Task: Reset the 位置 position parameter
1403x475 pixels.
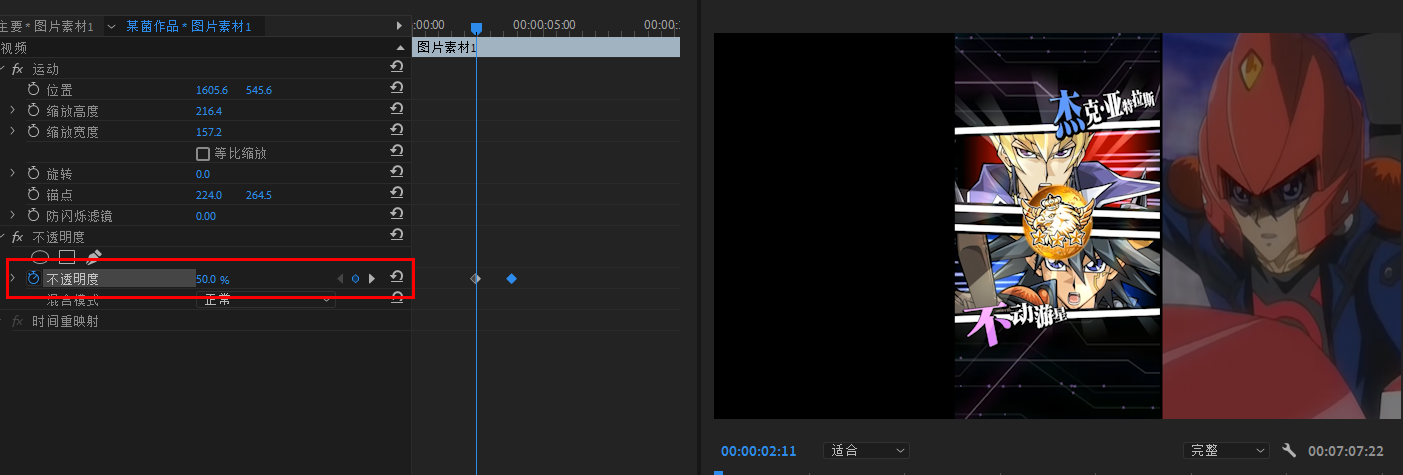Action: click(397, 88)
